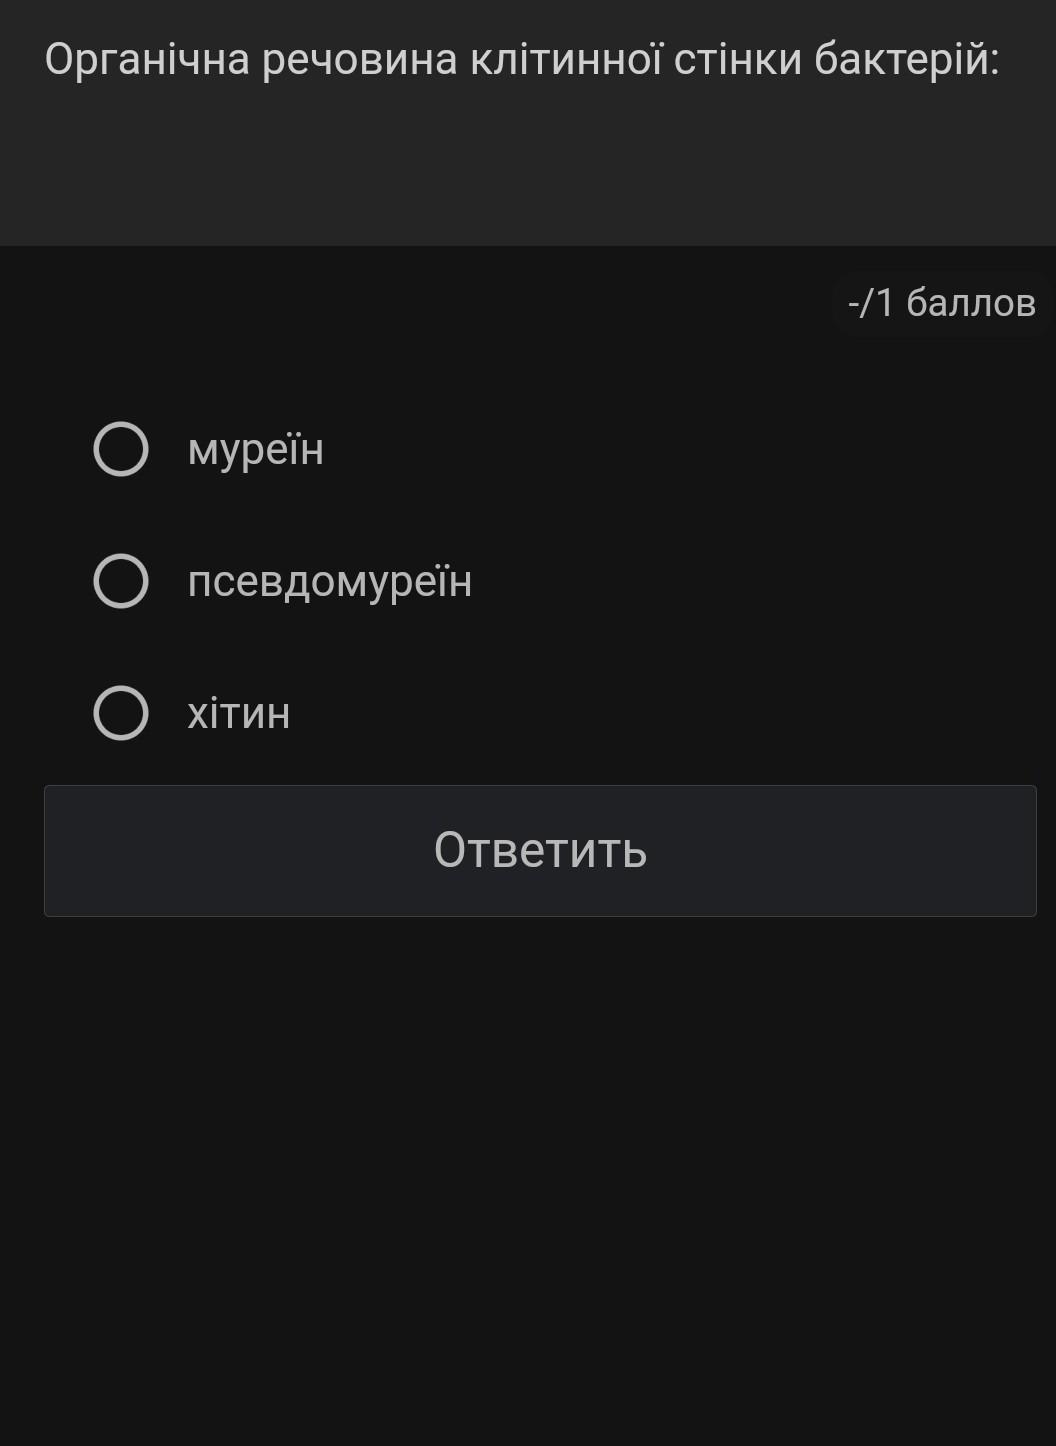Select the хітин radio button
1056x1446 pixels.
(121, 713)
